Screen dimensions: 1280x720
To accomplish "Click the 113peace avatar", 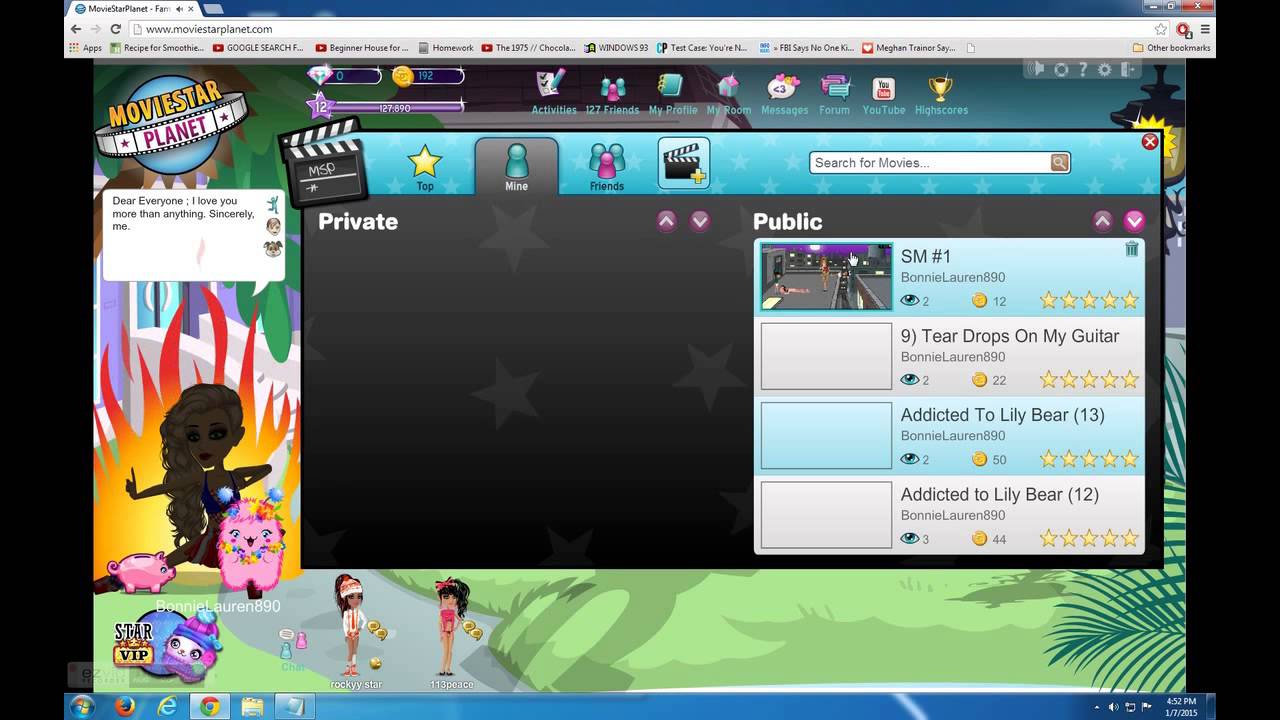I will tap(450, 628).
